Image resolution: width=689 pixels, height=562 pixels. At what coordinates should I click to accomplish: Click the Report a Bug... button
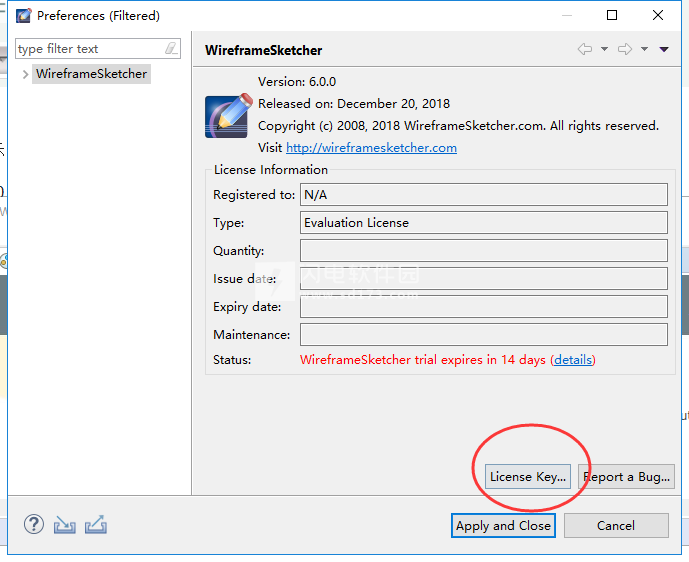626,477
